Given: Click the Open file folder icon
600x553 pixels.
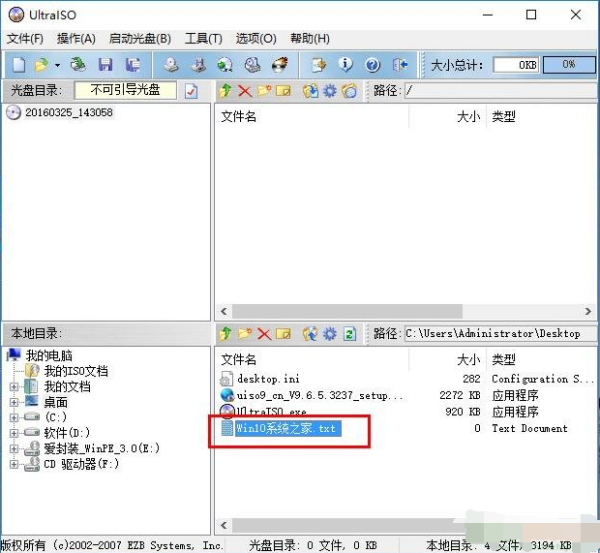Looking at the screenshot, I should (x=41, y=65).
